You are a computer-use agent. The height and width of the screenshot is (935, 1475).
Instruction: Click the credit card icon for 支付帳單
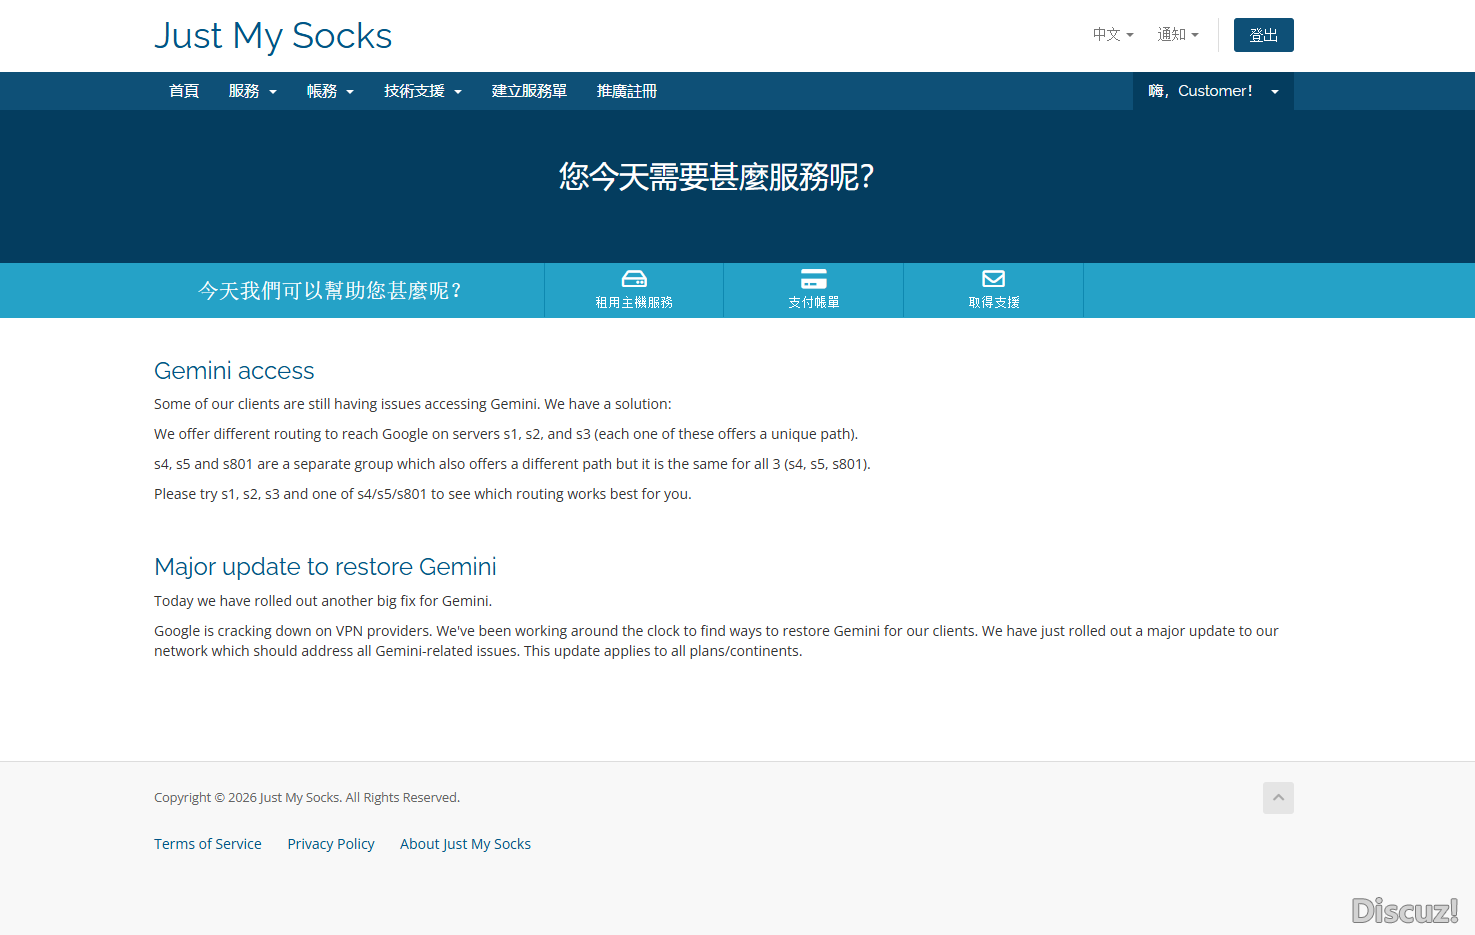(x=813, y=279)
